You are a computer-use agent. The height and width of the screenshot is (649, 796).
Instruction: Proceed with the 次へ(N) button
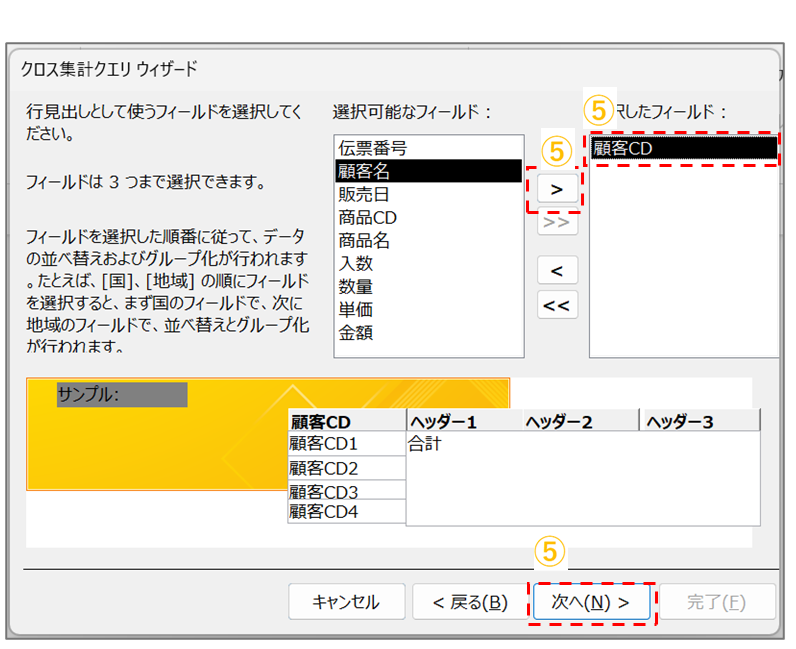pyautogui.click(x=591, y=602)
